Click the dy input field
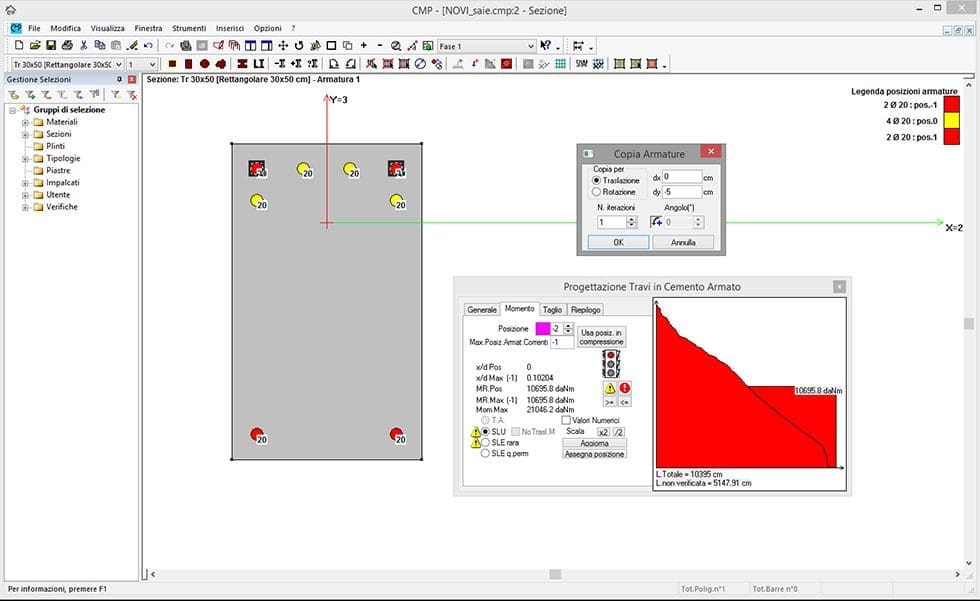The width and height of the screenshot is (980, 601). (x=681, y=192)
